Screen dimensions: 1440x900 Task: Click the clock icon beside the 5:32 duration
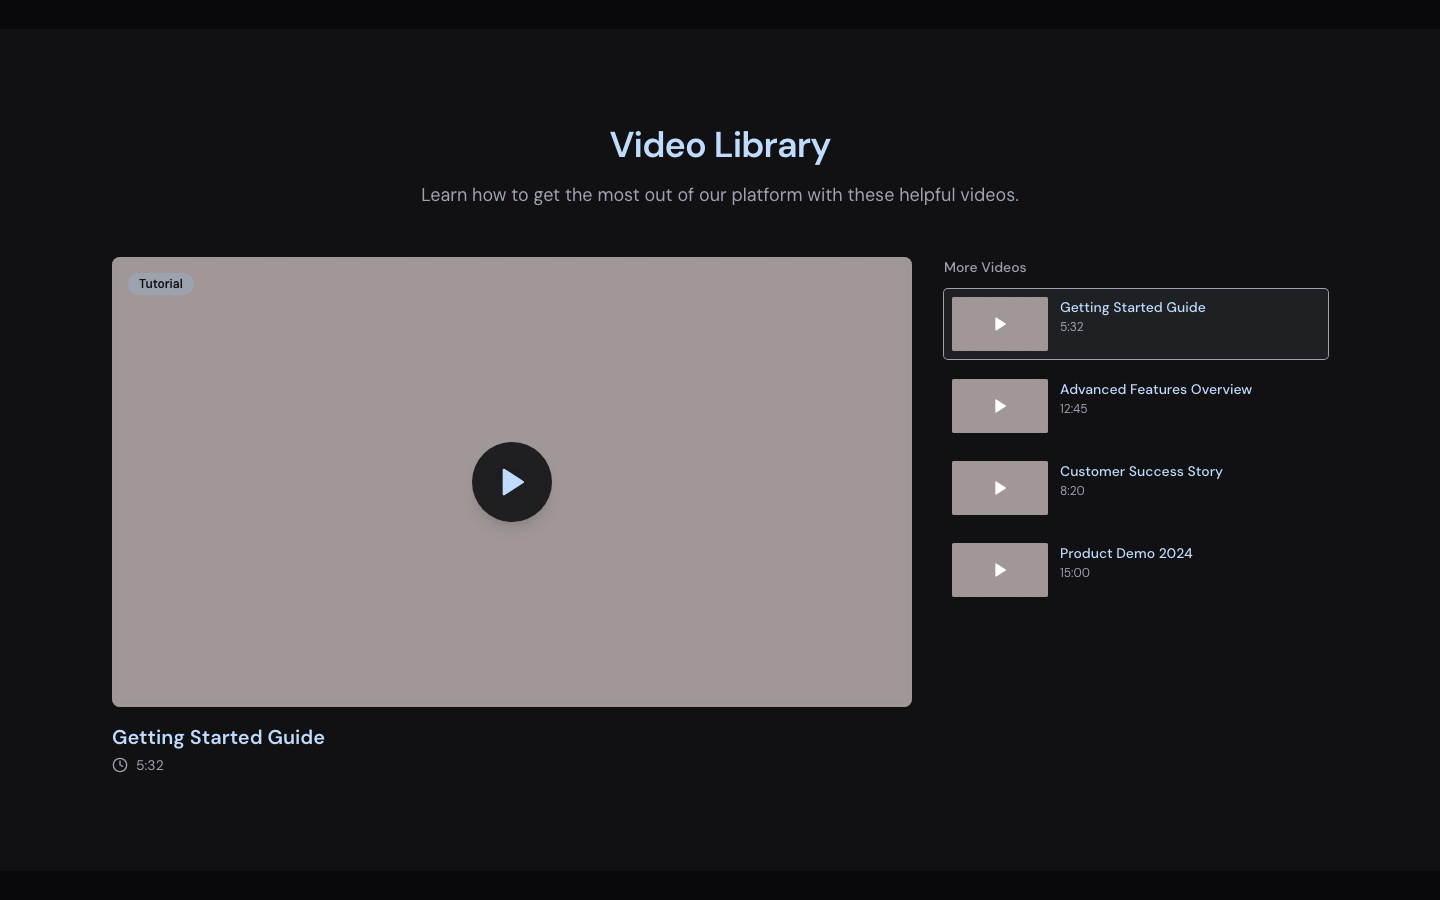pyautogui.click(x=119, y=765)
